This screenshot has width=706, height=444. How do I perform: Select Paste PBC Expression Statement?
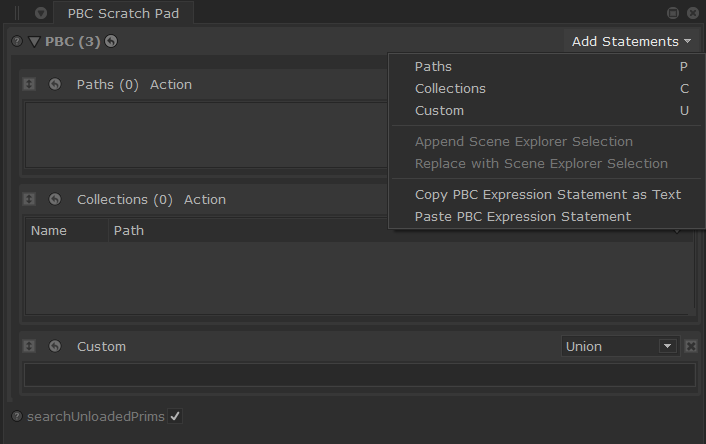point(522,217)
